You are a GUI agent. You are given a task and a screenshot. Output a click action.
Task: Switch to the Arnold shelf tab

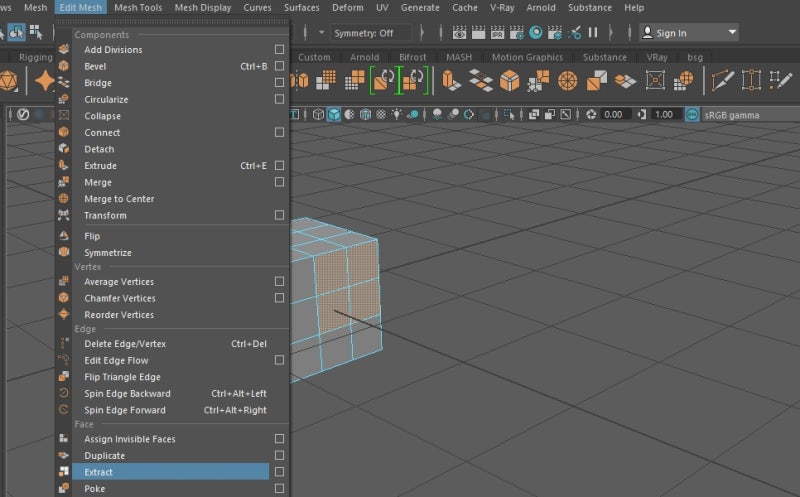click(364, 57)
